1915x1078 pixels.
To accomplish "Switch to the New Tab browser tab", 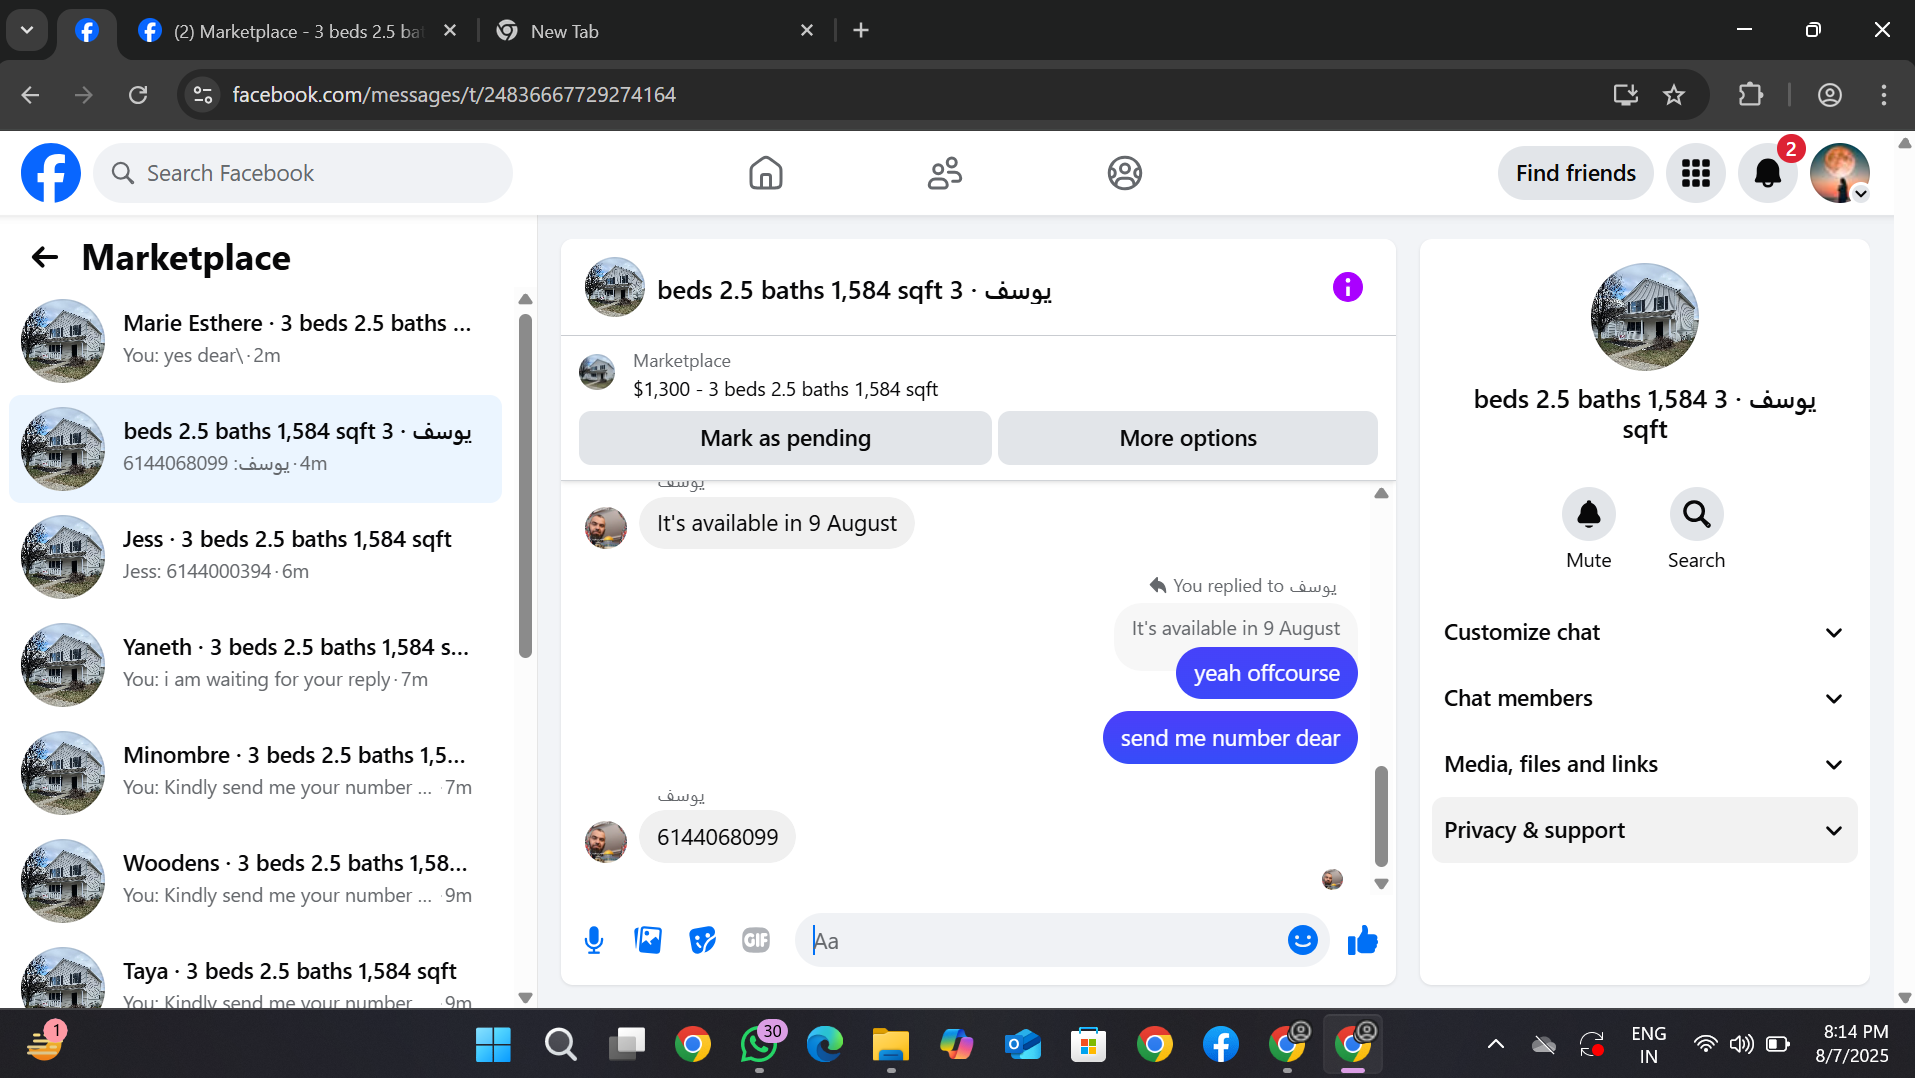I will [656, 31].
